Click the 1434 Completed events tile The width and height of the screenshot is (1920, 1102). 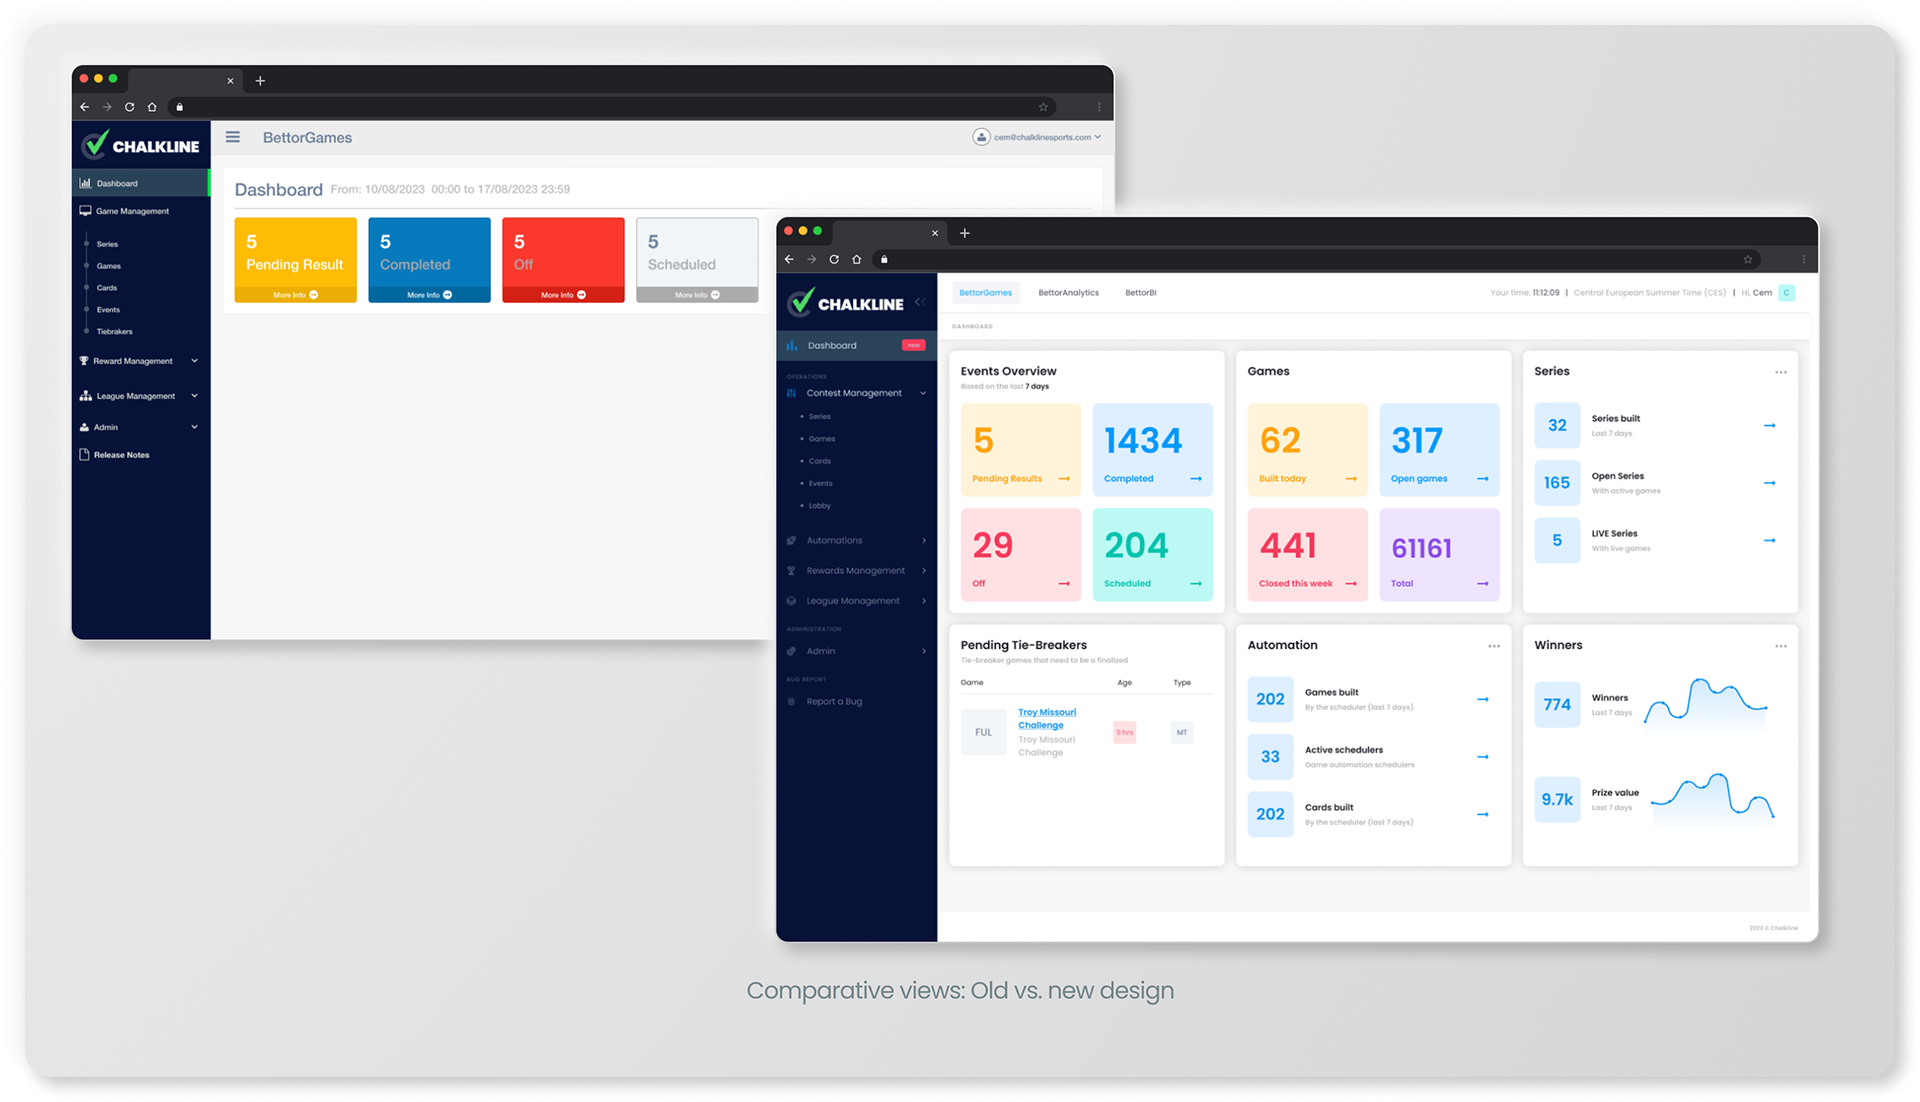tap(1152, 449)
